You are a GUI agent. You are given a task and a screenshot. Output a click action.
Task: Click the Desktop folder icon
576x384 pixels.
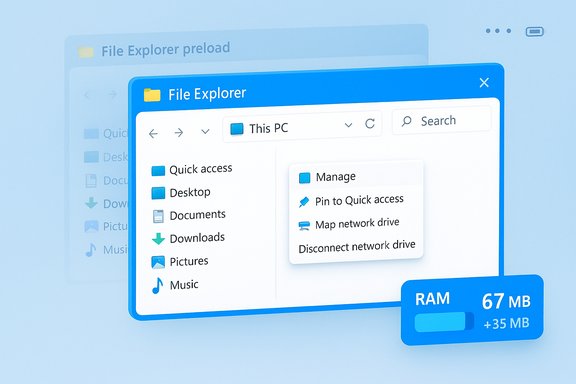(158, 193)
